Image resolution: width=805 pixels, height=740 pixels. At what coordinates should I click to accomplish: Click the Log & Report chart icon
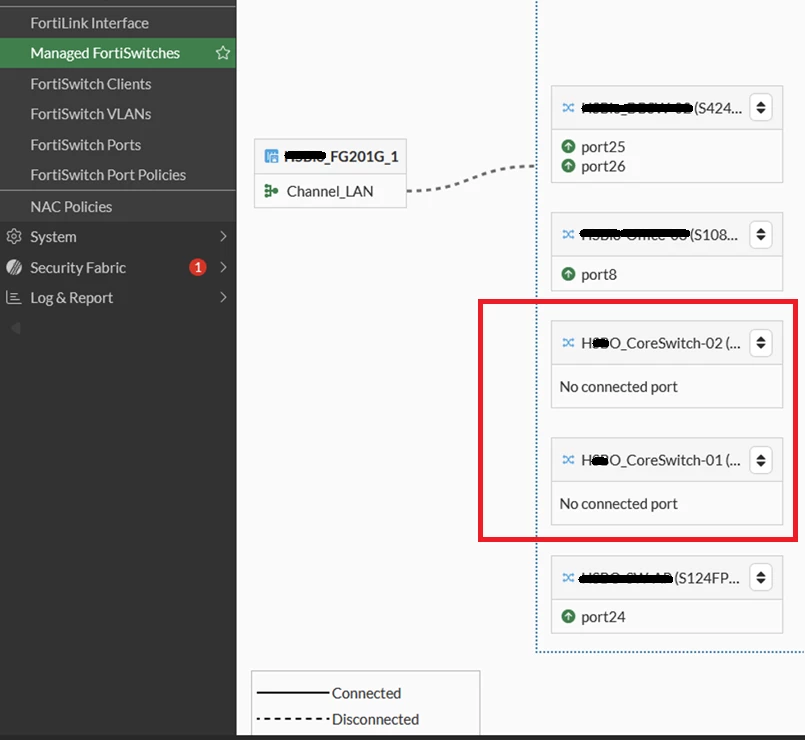click(x=14, y=297)
